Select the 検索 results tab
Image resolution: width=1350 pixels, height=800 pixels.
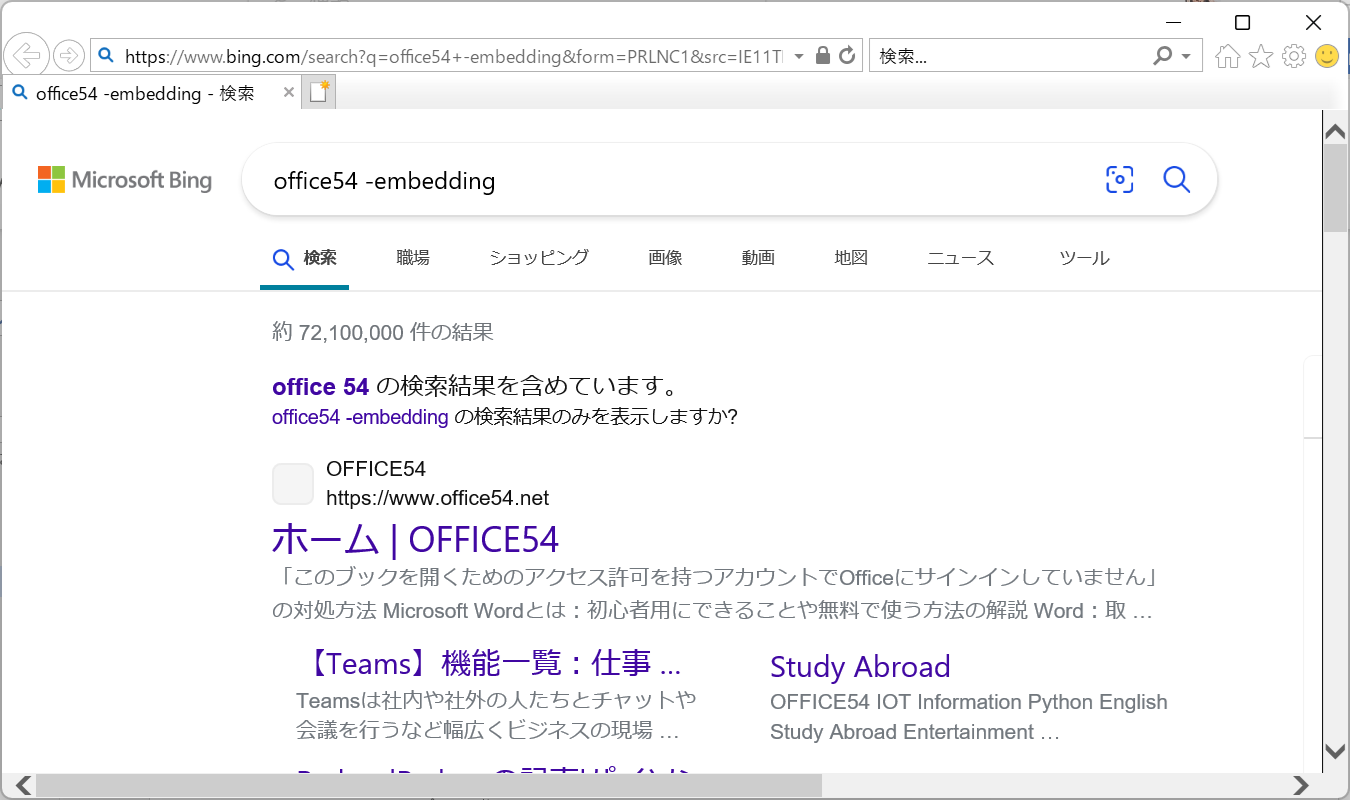coord(305,258)
